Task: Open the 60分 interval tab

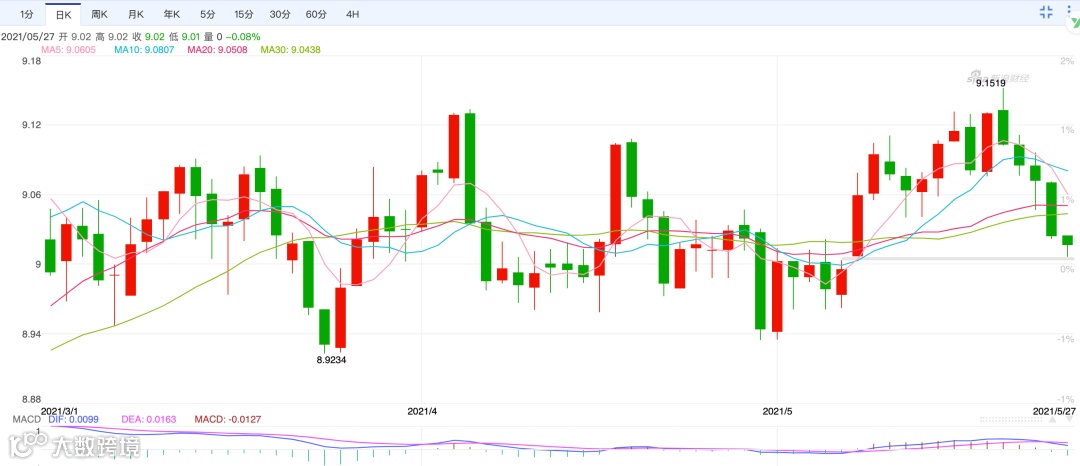Action: coord(316,14)
